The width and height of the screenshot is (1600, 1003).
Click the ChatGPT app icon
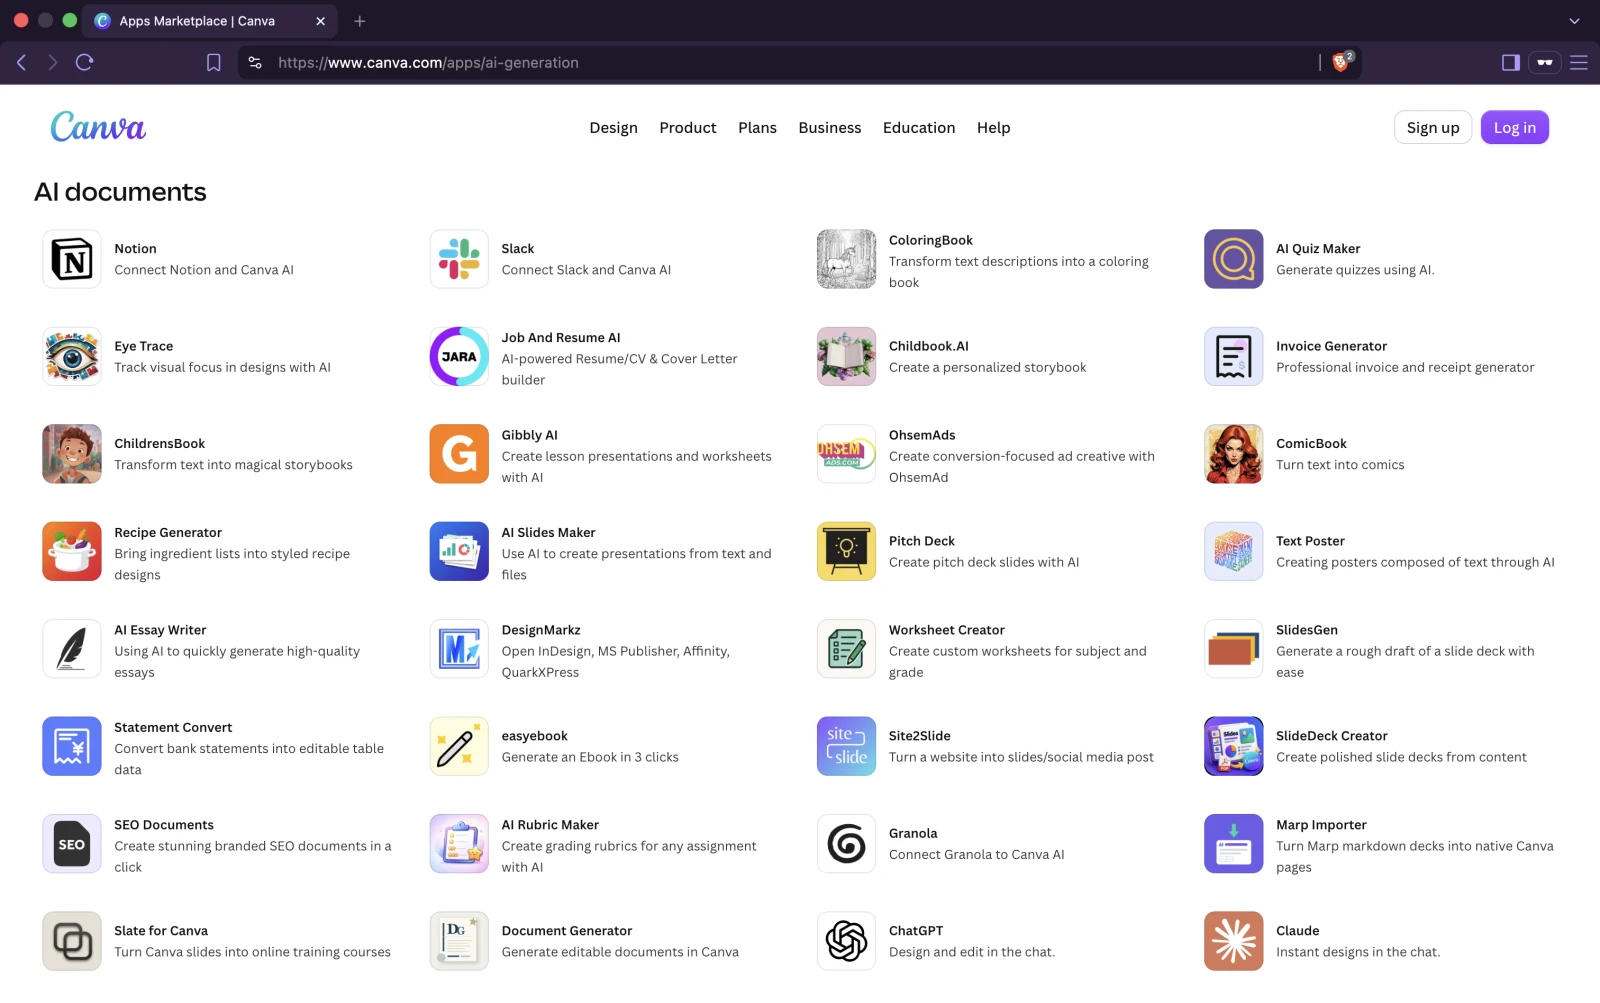click(x=846, y=941)
